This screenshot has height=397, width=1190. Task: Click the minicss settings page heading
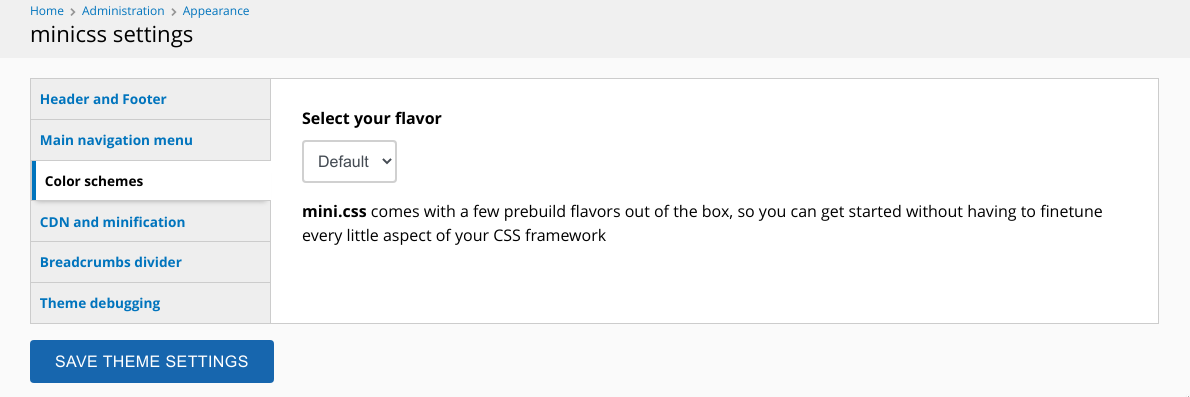pos(112,35)
